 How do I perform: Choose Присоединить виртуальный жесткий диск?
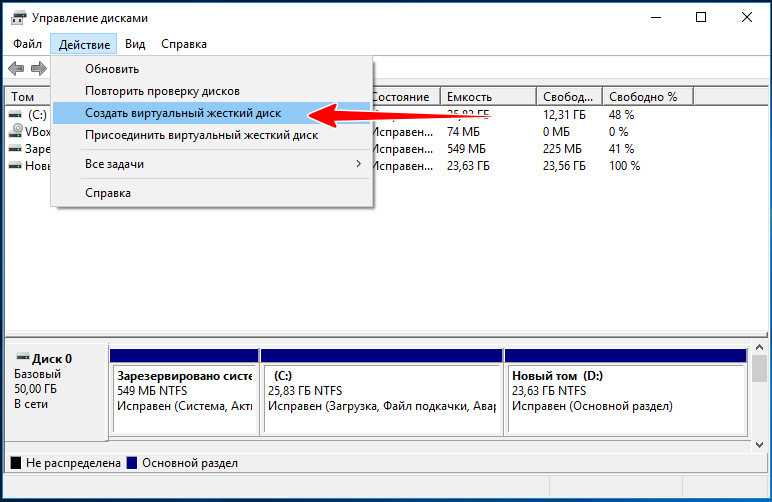pyautogui.click(x=212, y=135)
